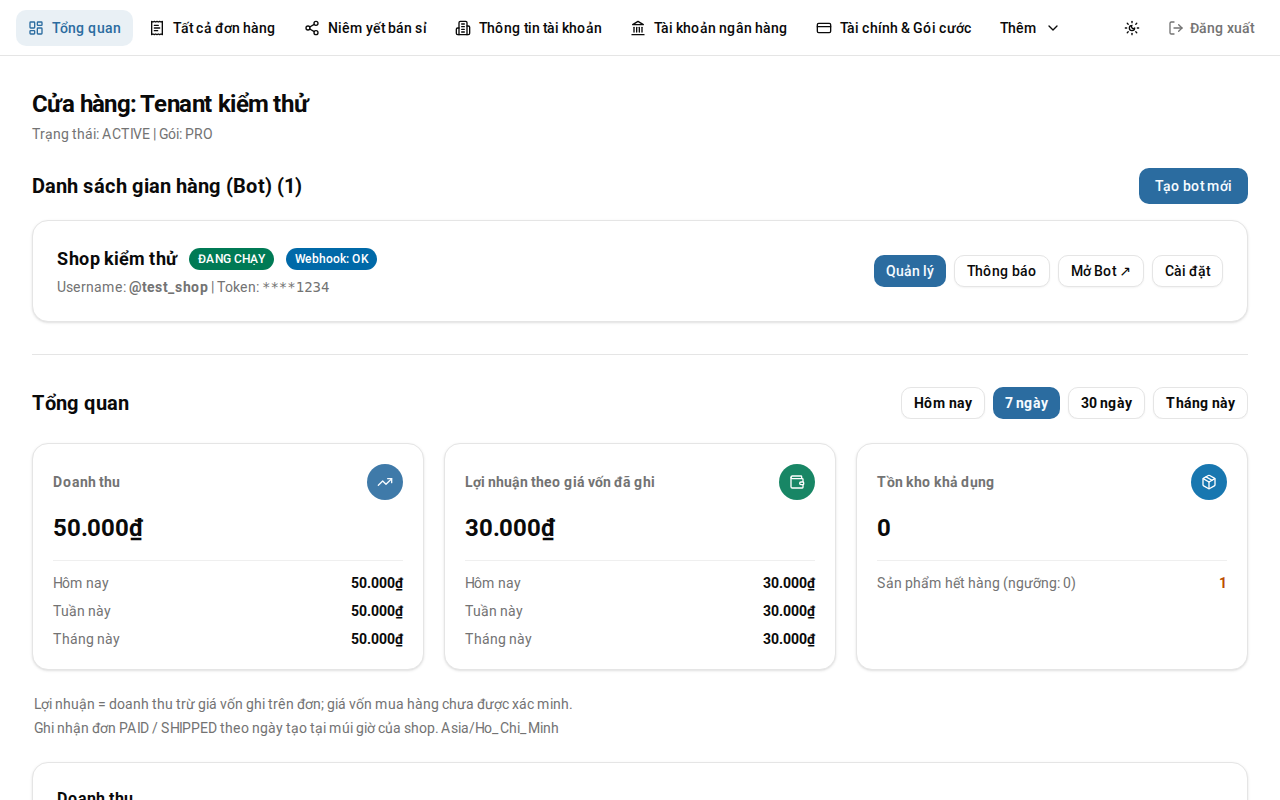Viewport: 1280px width, 800px height.
Task: Open Tài khoản ngân hàng section
Action: click(x=709, y=28)
